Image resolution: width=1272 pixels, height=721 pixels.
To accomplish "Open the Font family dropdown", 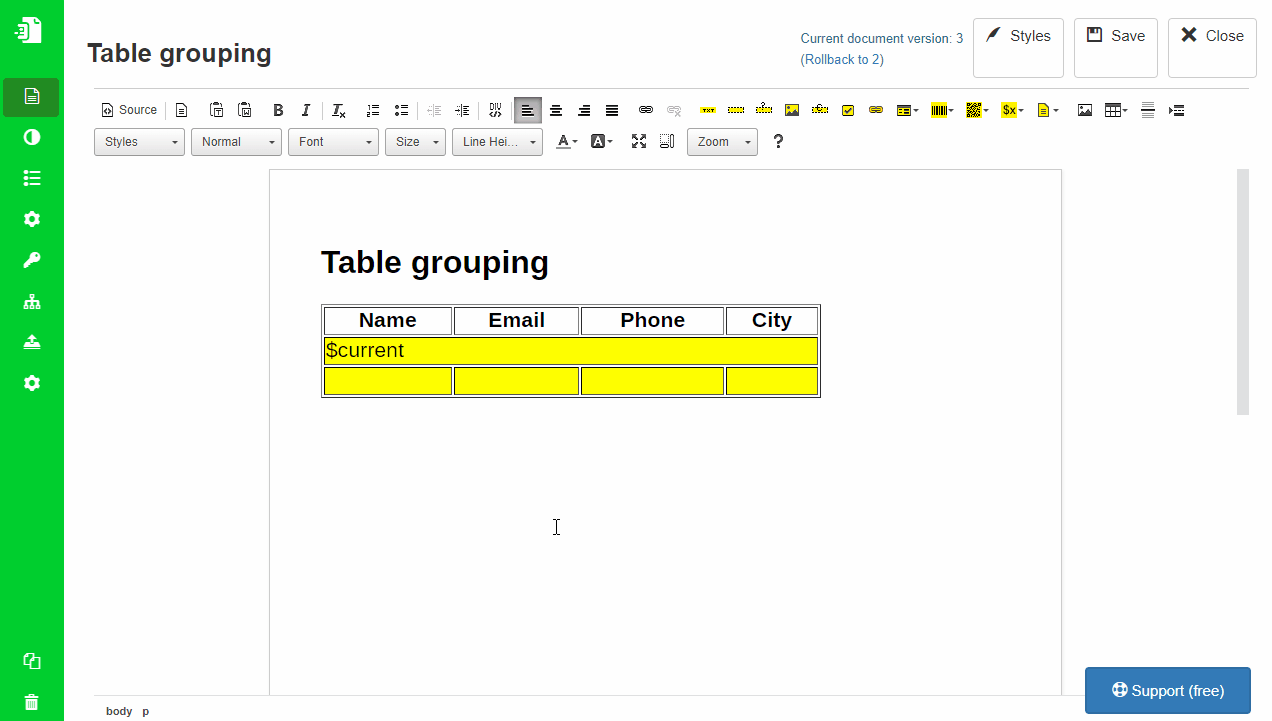I will pos(333,141).
